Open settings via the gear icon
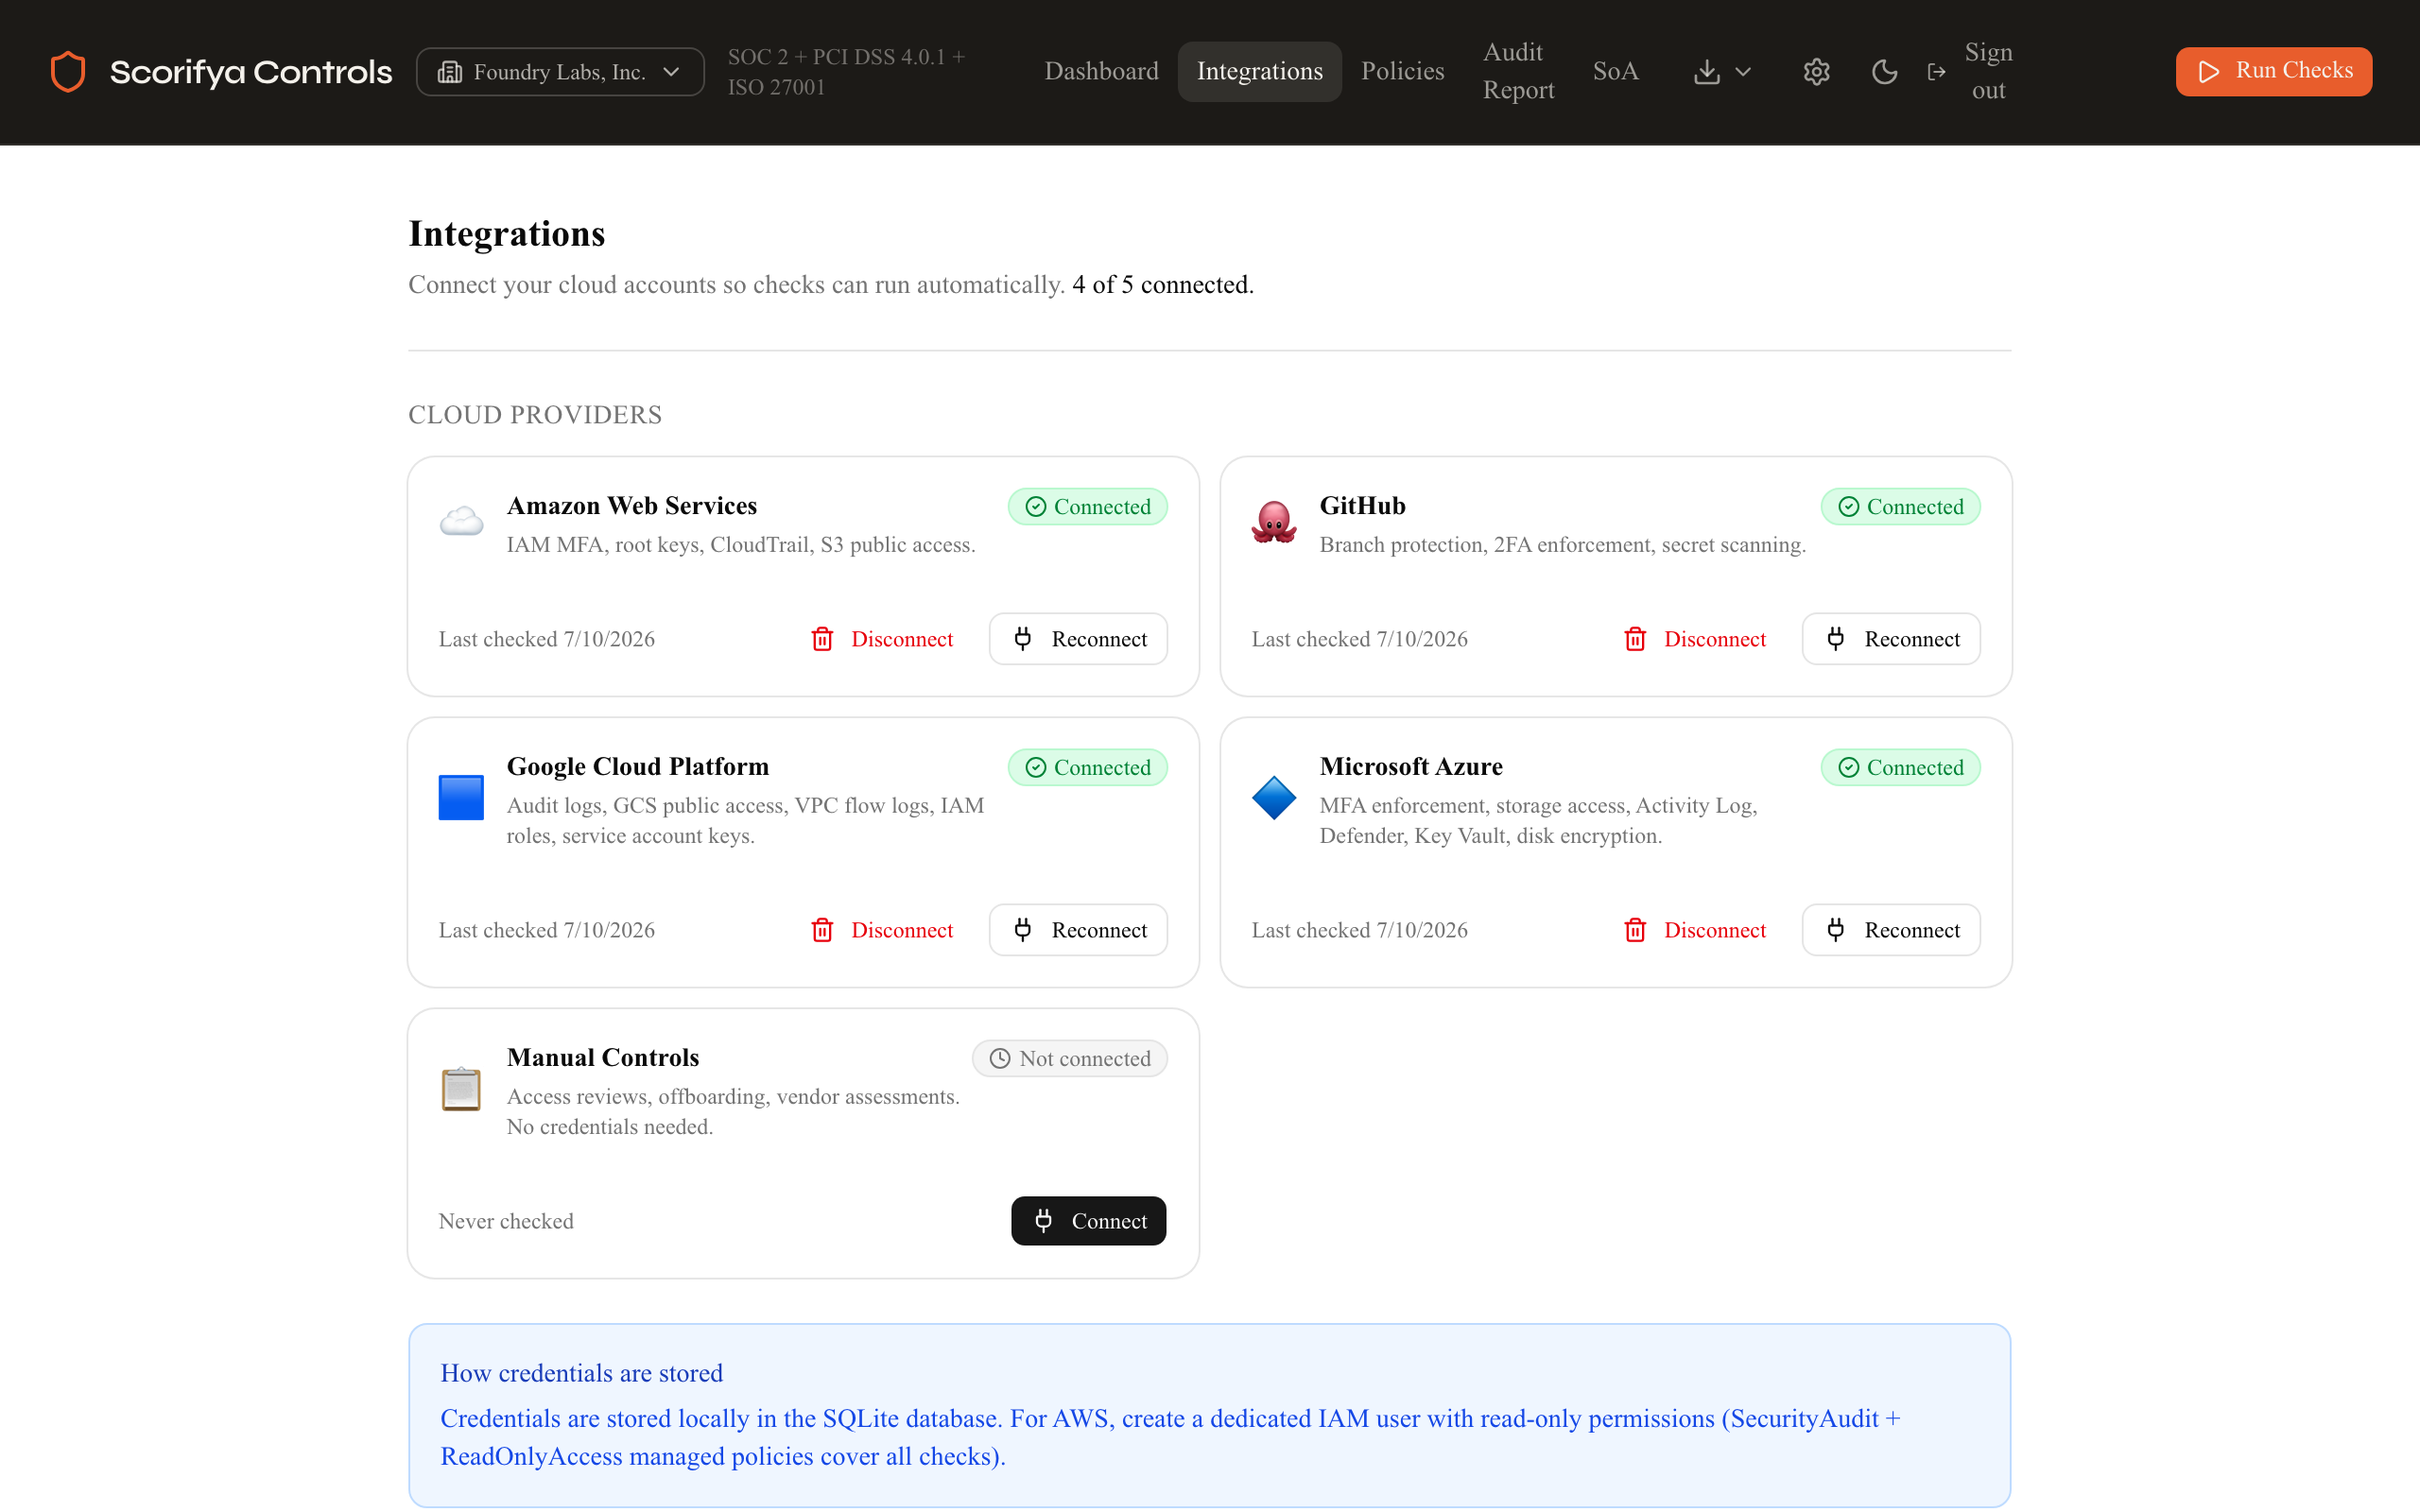The image size is (2420, 1512). [x=1816, y=72]
